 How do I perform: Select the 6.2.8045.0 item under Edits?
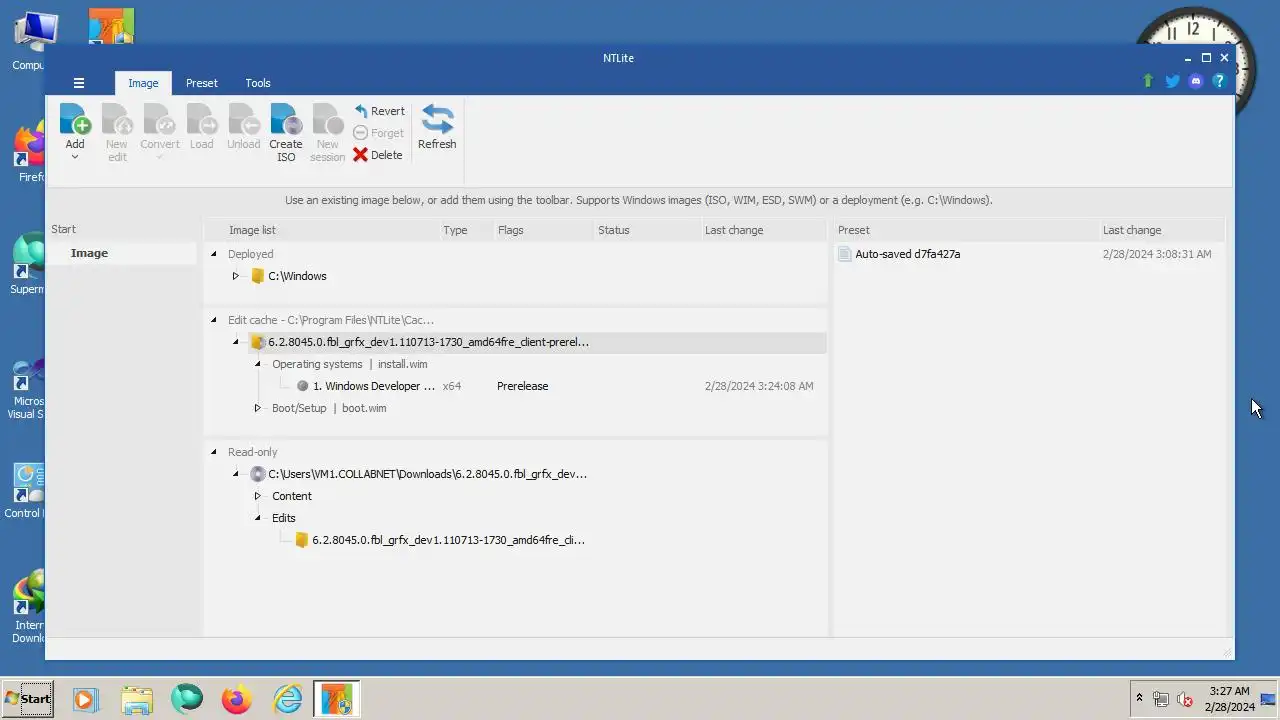448,540
